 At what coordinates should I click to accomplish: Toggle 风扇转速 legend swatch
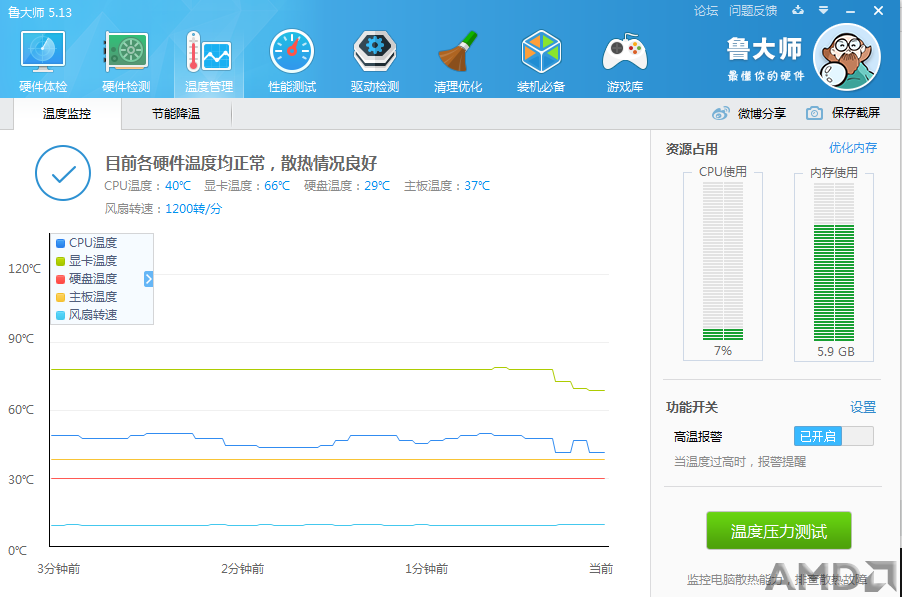60,315
